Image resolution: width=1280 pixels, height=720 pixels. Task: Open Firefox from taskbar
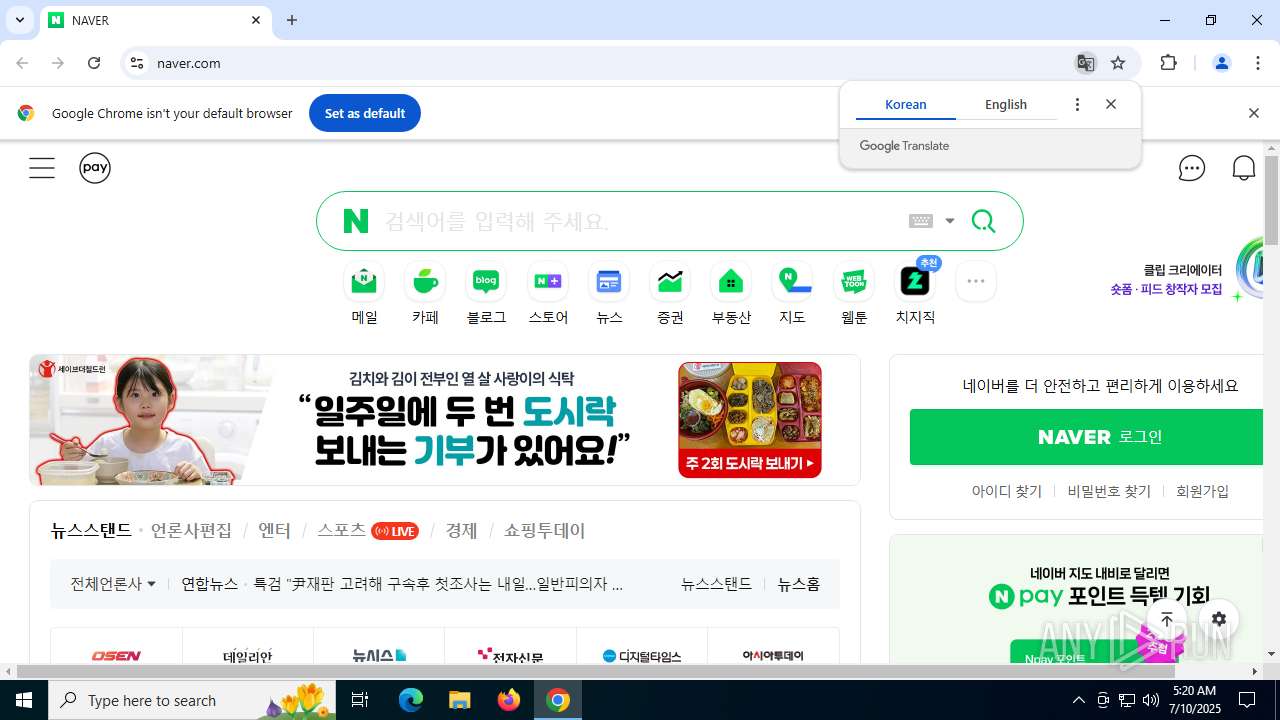509,700
